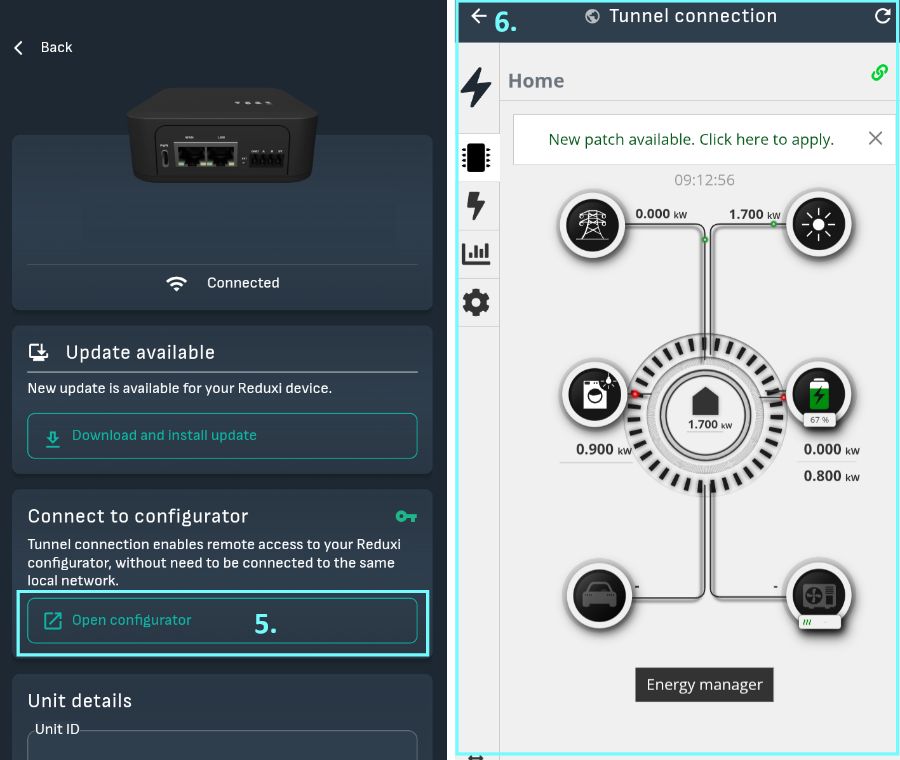Open the gear settings tab
The image size is (900, 760).
click(476, 303)
